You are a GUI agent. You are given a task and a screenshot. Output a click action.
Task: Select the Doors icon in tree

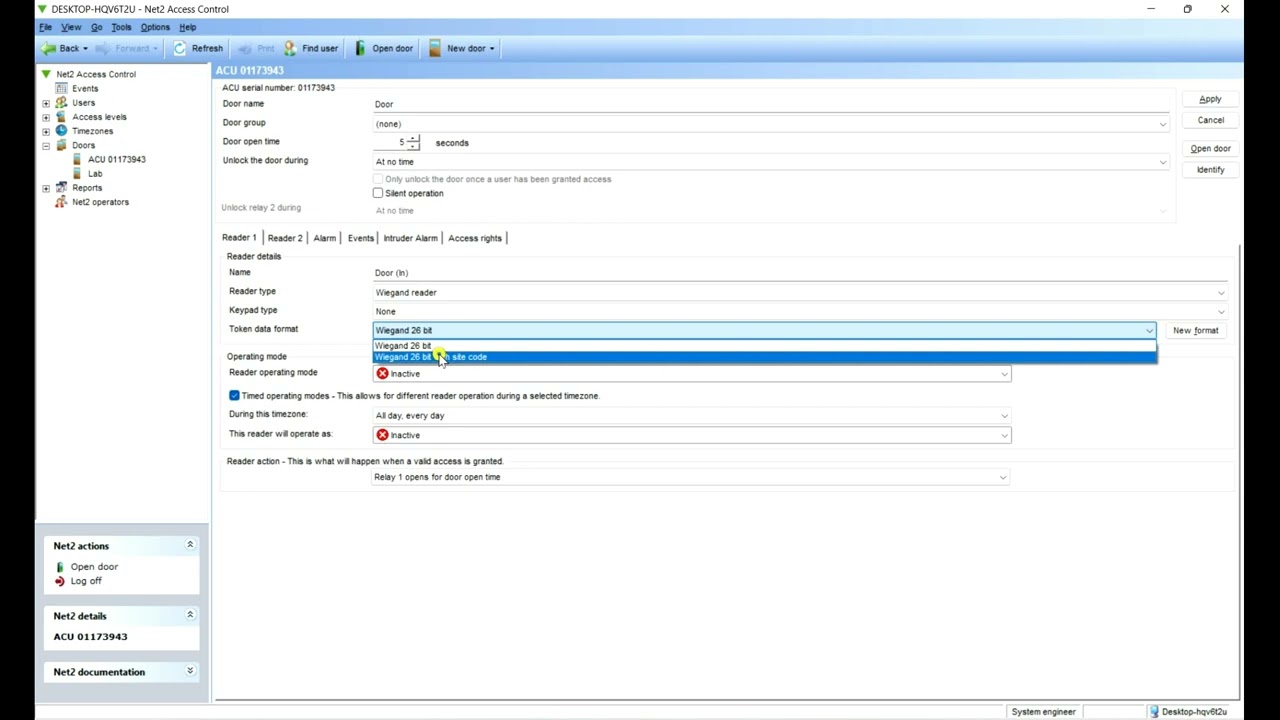click(61, 145)
